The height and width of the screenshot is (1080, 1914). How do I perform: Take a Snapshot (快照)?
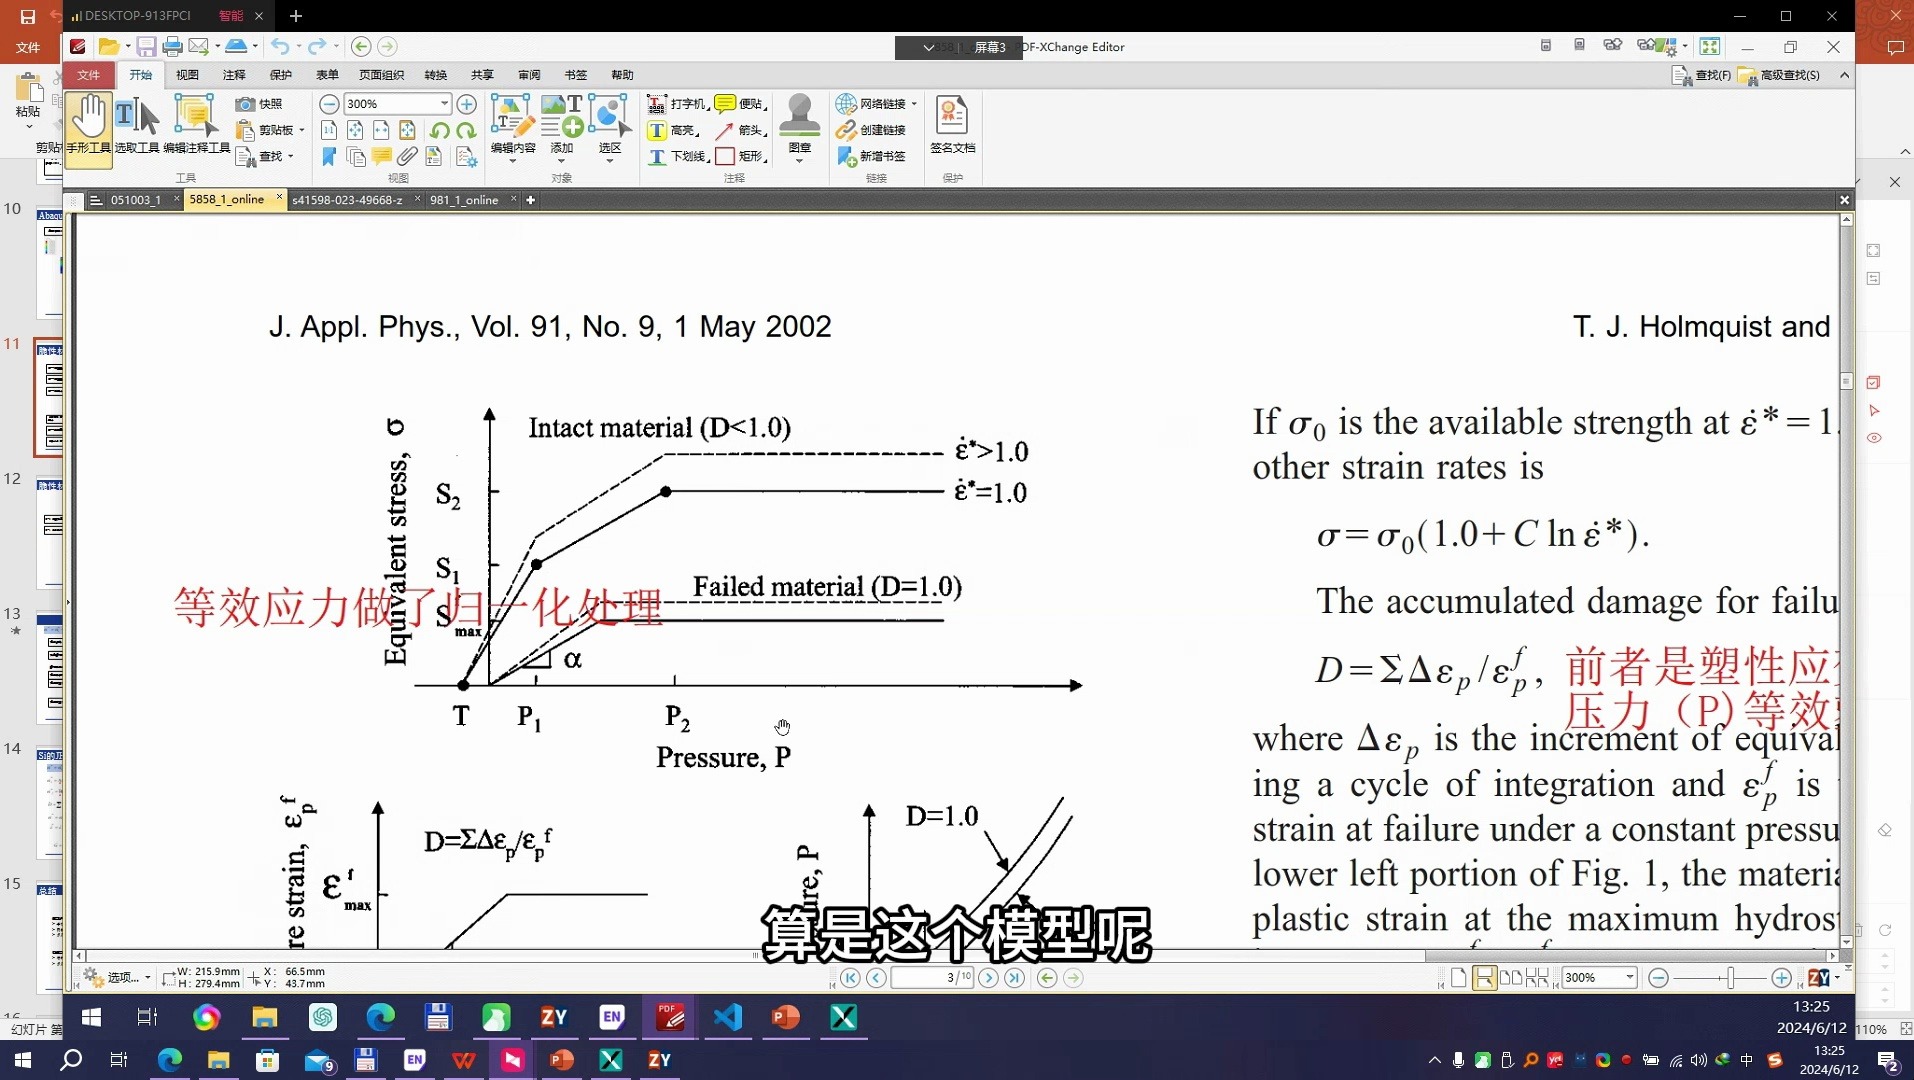259,104
